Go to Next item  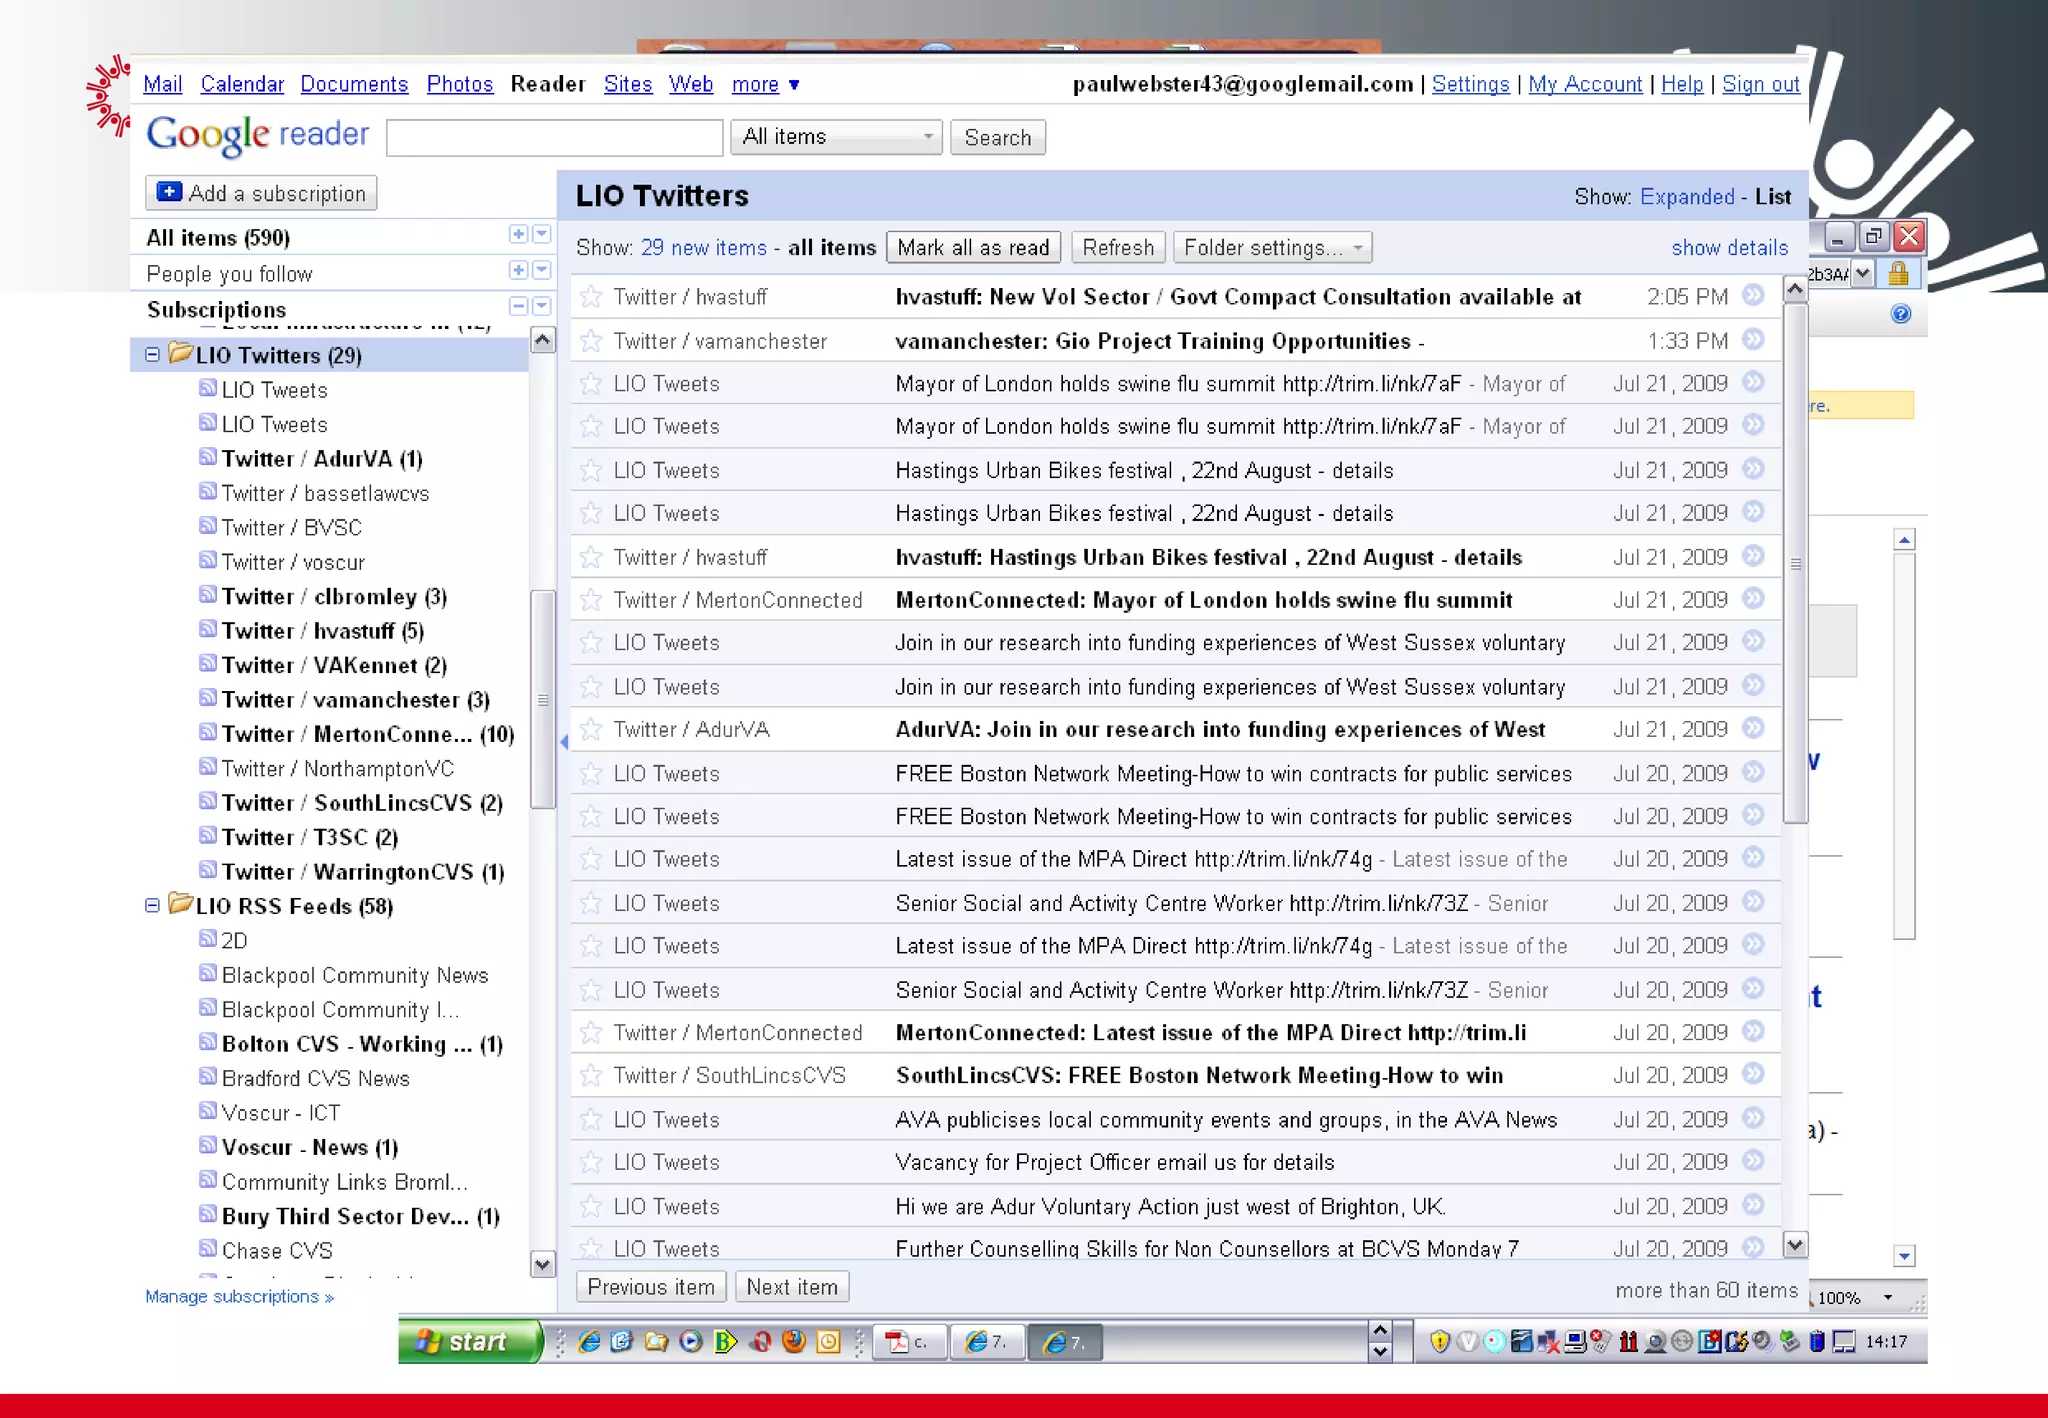point(792,1287)
